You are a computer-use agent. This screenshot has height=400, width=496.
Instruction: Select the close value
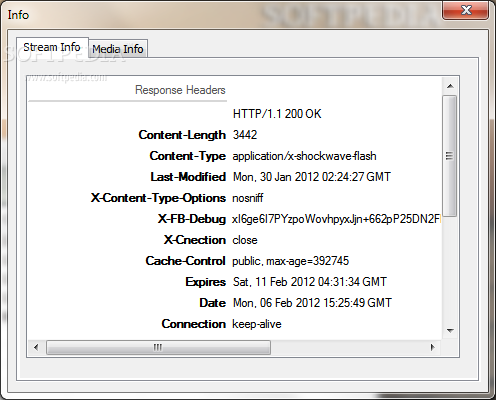pyautogui.click(x=245, y=240)
